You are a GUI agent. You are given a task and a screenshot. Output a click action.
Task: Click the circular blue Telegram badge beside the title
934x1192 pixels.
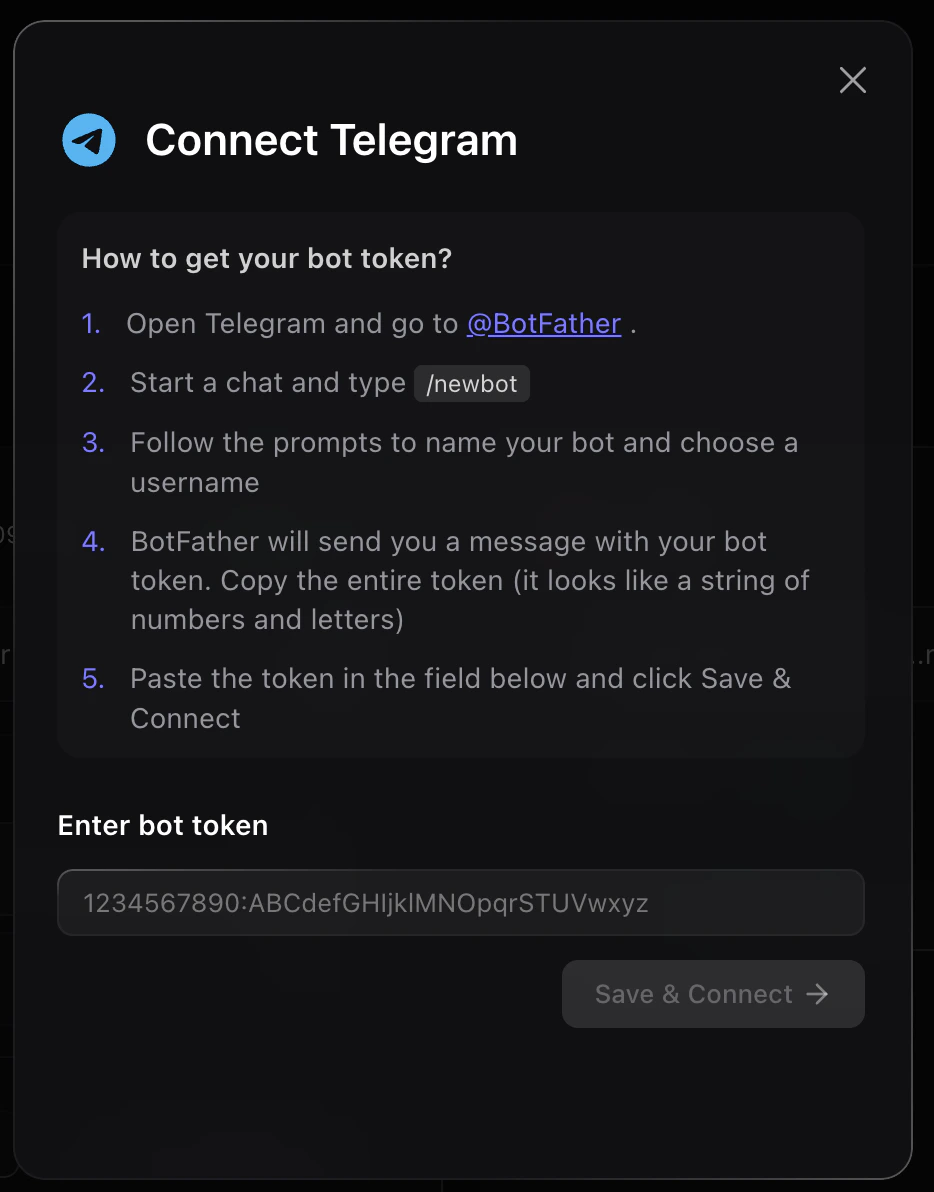point(88,140)
